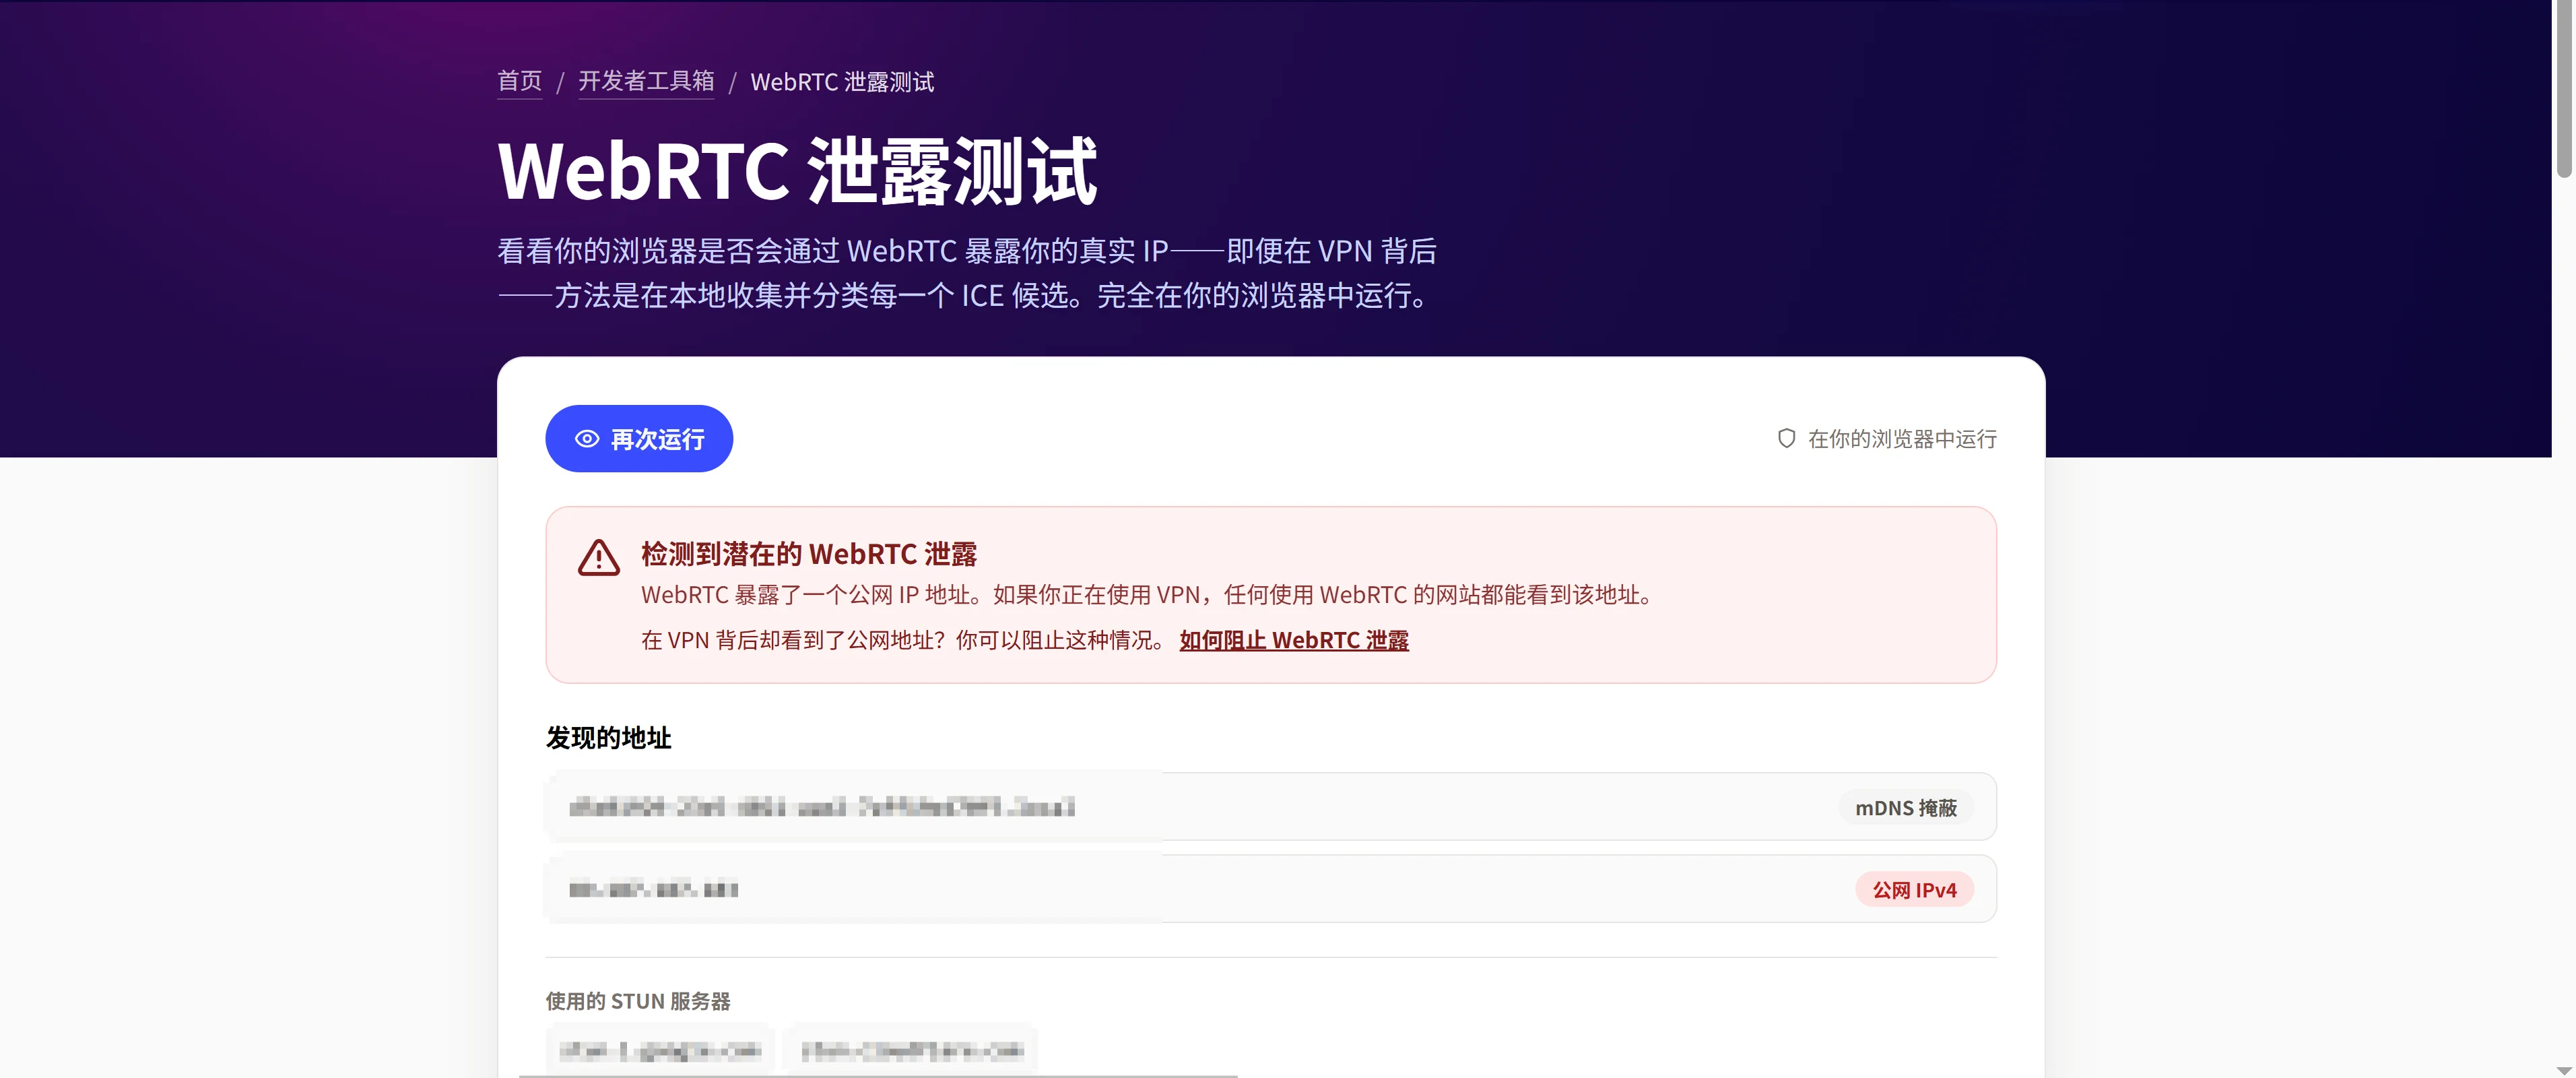Image resolution: width=2576 pixels, height=1078 pixels.
Task: Click the WebRTC 泄露测试 breadcrumb text
Action: click(842, 82)
